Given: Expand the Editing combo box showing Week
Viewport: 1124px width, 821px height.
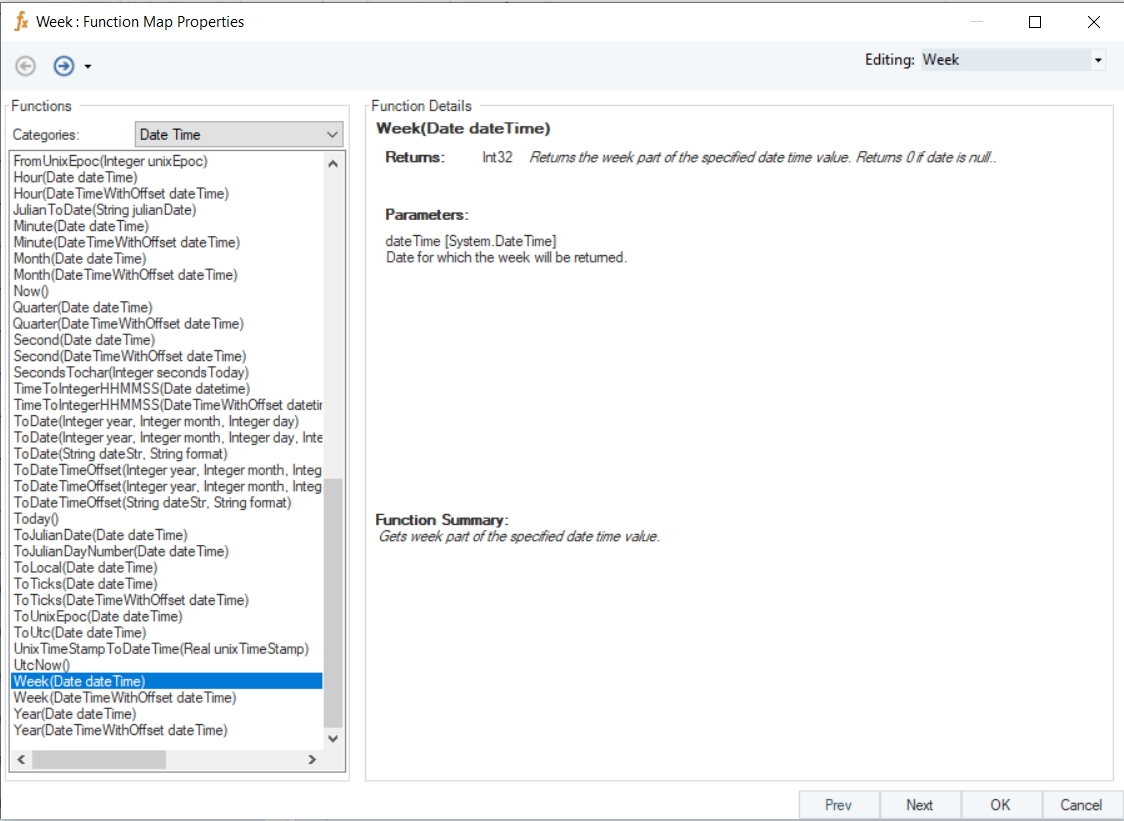Looking at the screenshot, I should [x=1098, y=60].
